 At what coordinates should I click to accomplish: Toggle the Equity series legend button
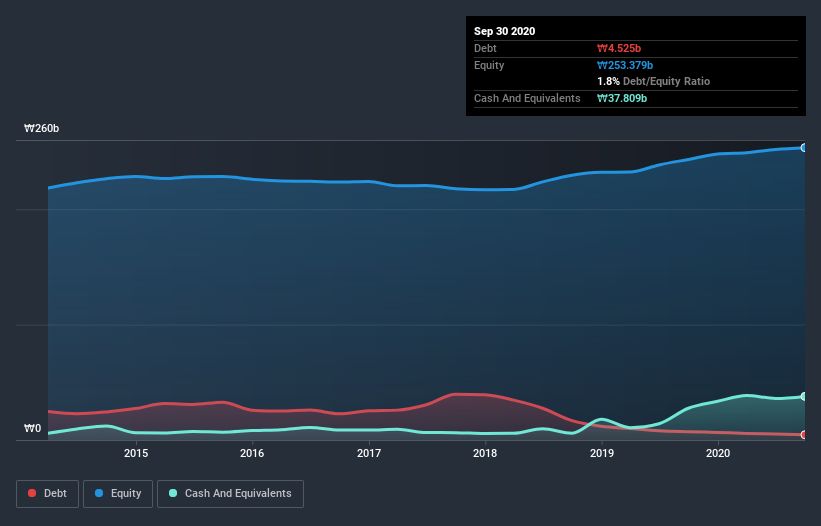tap(118, 494)
